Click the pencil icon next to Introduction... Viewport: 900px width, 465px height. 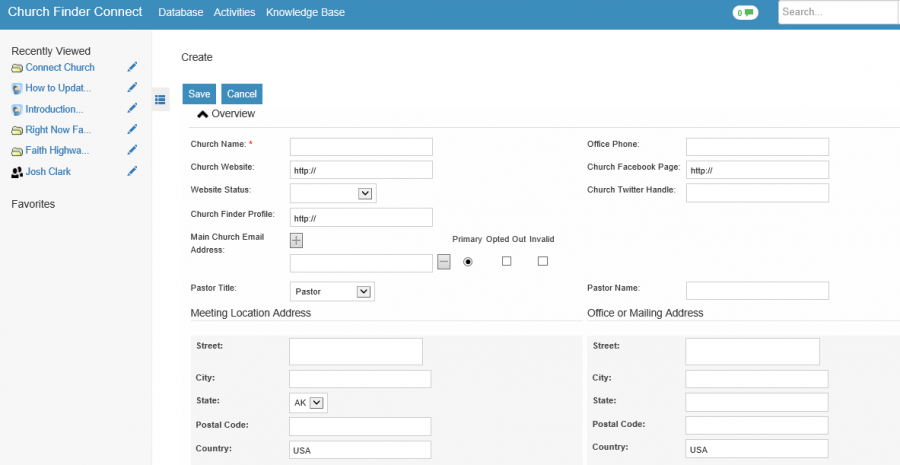point(133,108)
